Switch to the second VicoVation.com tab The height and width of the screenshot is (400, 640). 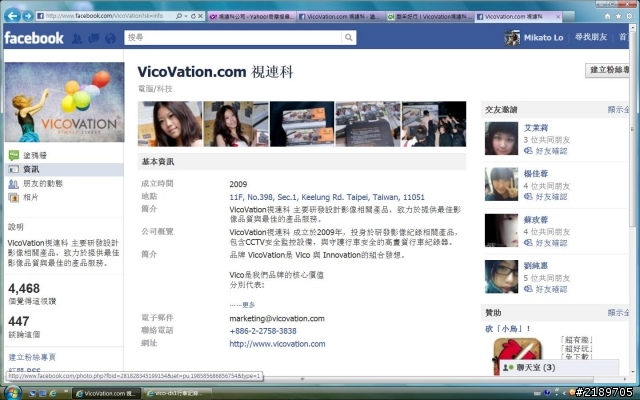click(340, 17)
